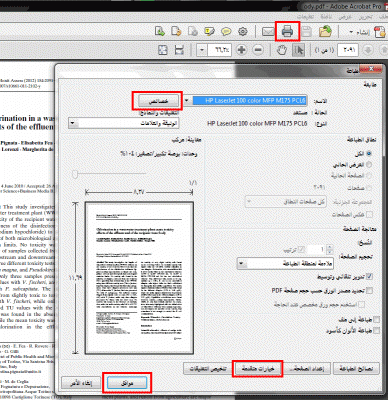Click the Email envelope toolbar icon
The width and height of the screenshot is (388, 400).
coord(268,32)
